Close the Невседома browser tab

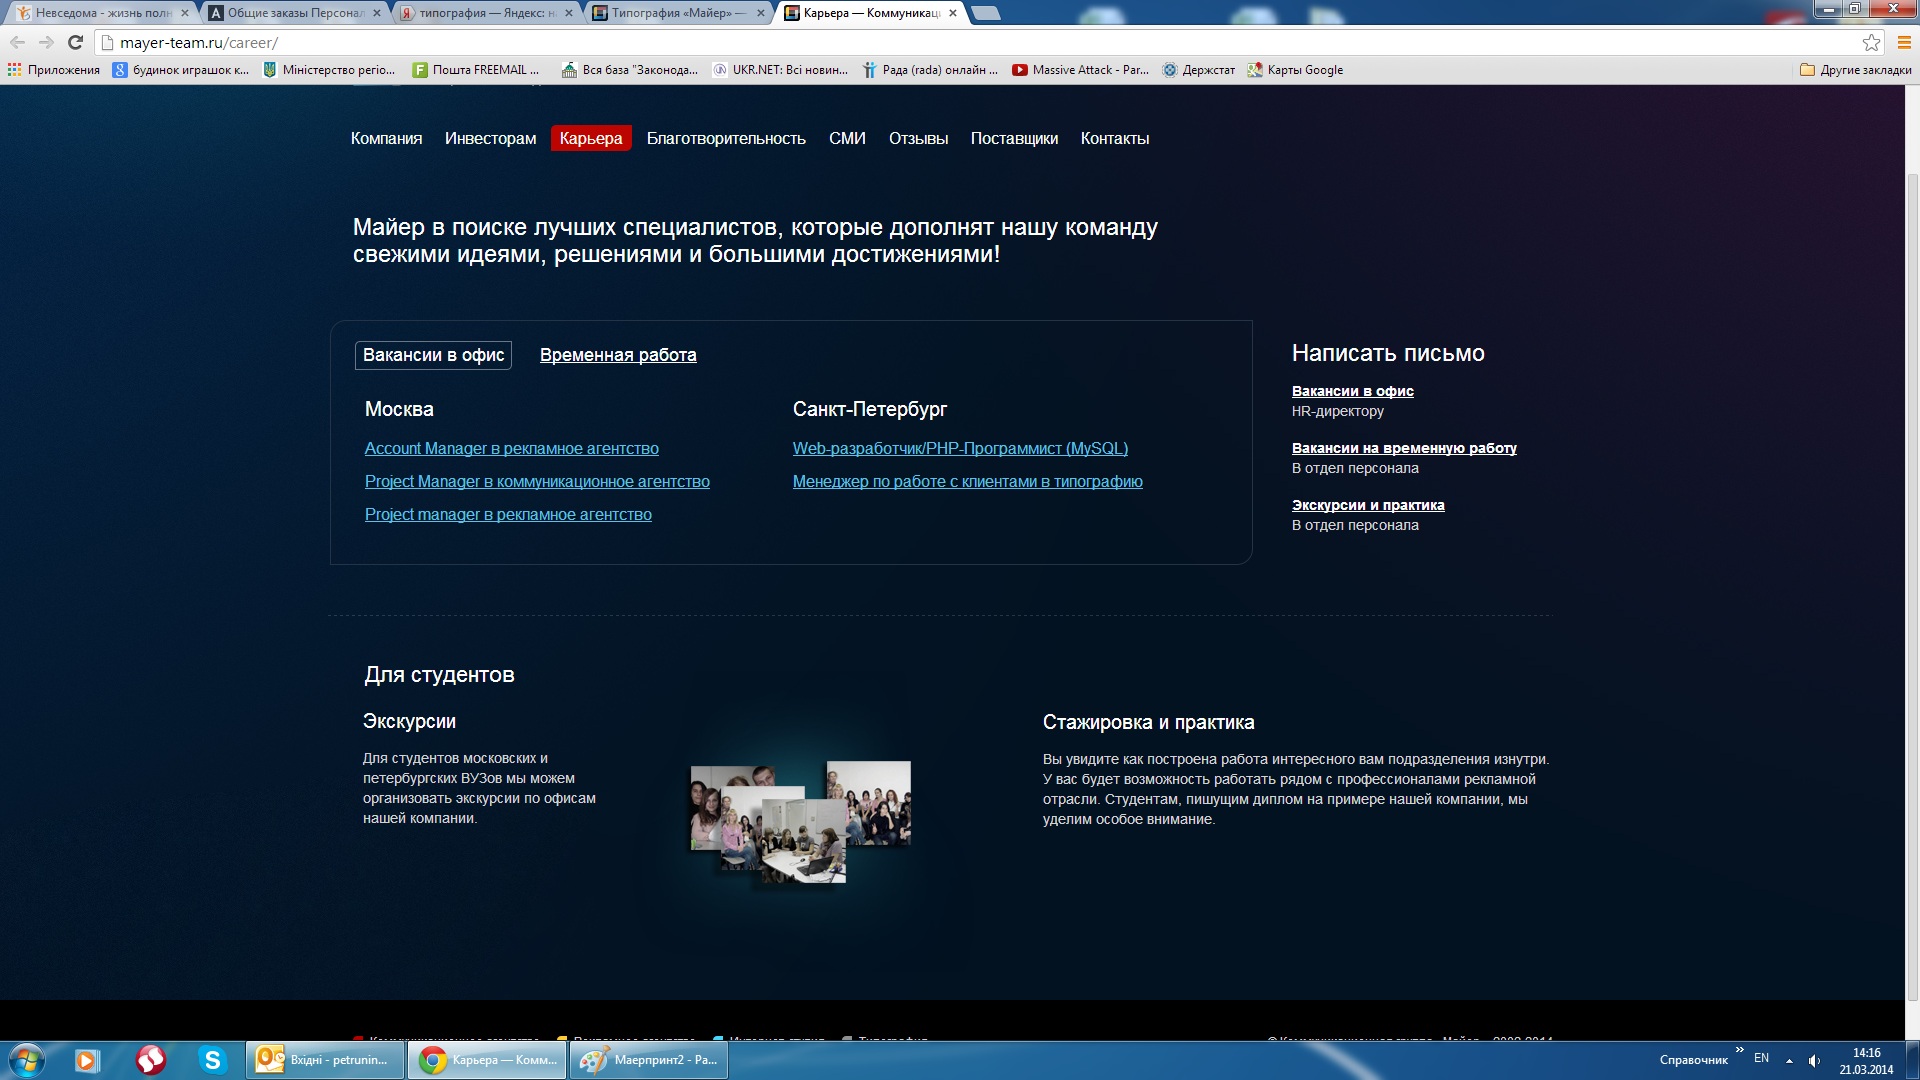tap(185, 13)
